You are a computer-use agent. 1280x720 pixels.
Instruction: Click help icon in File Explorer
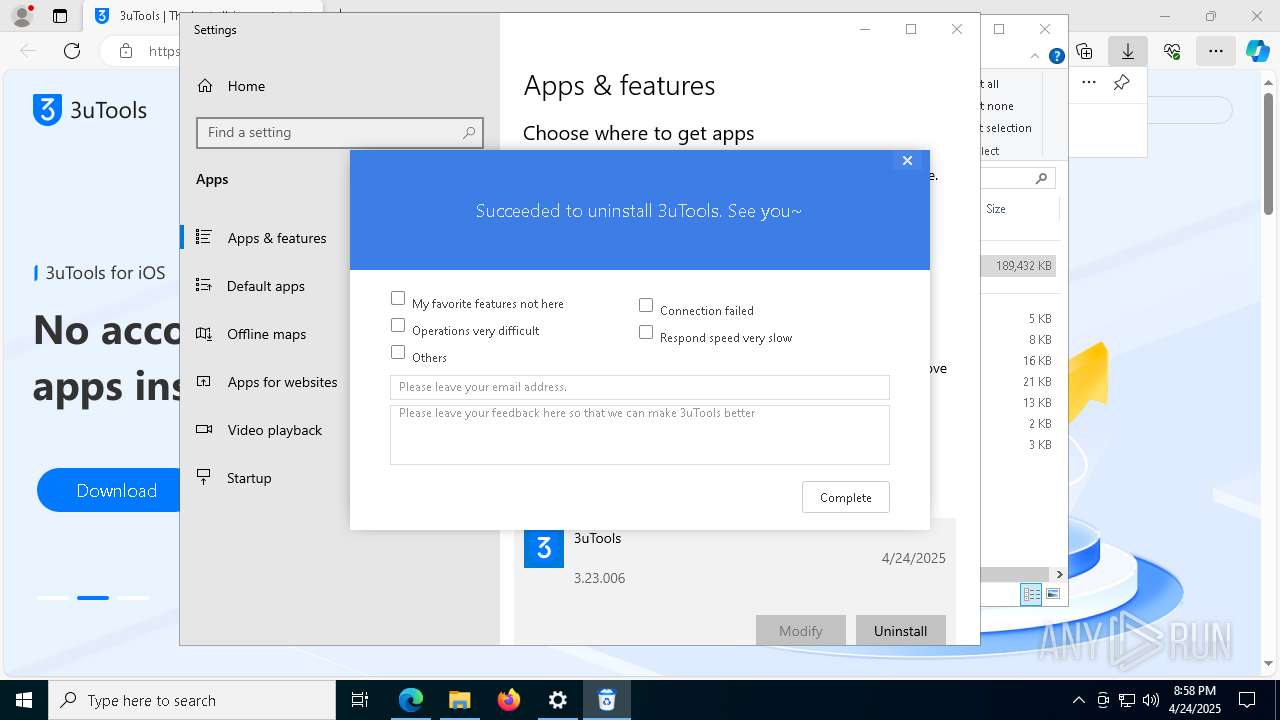pyautogui.click(x=1056, y=56)
